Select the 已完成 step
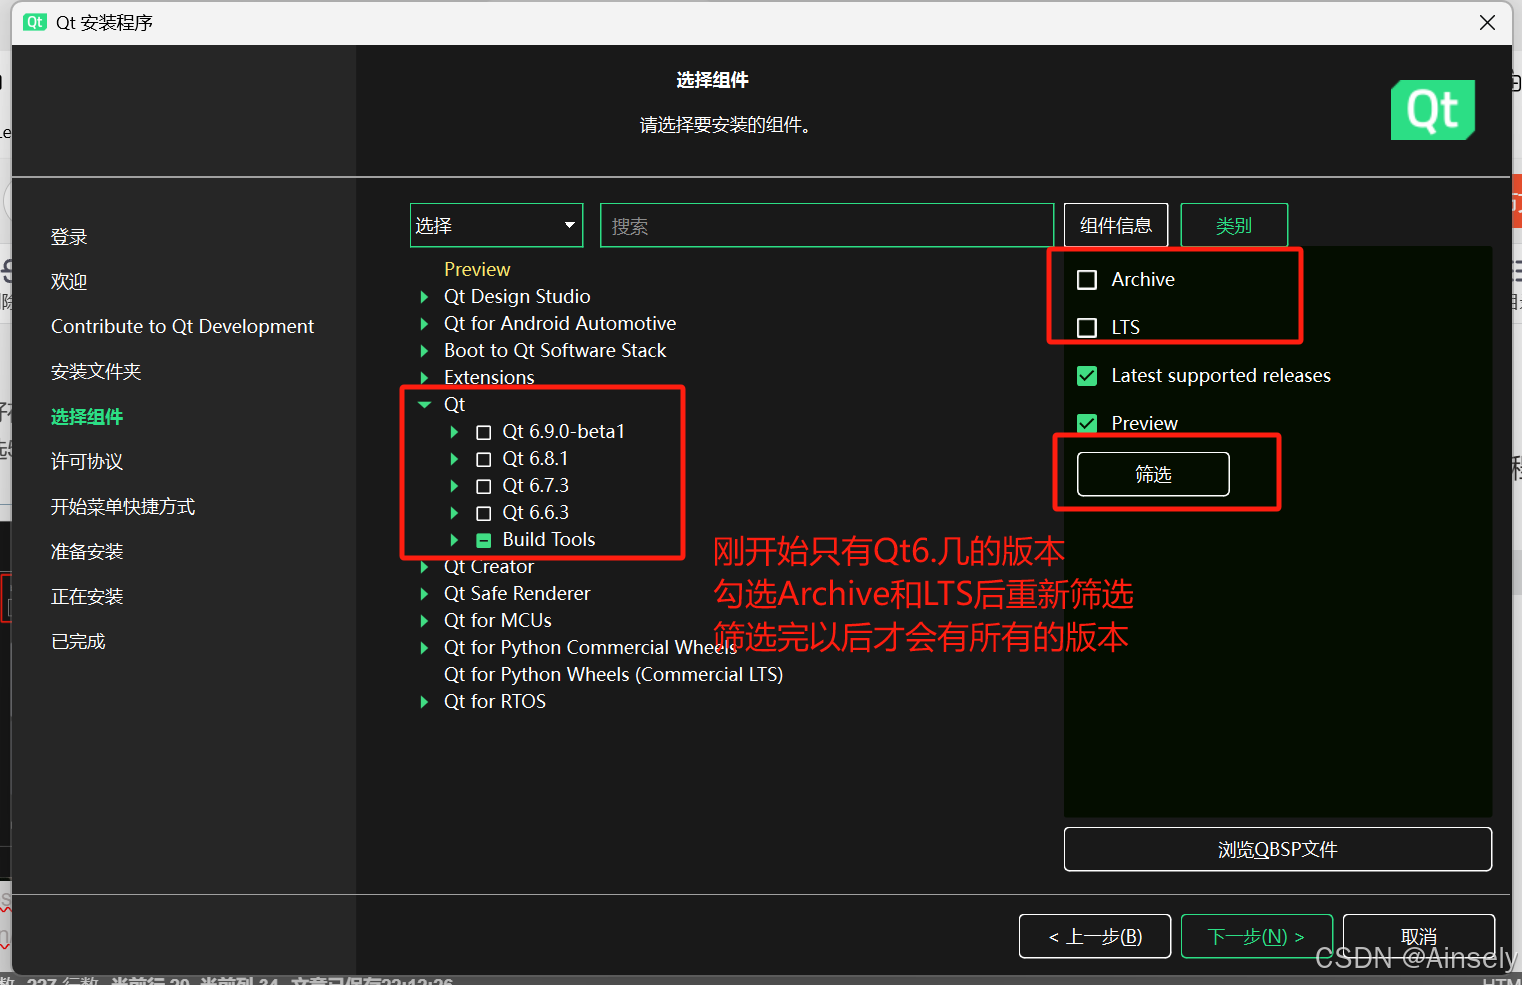 78,642
